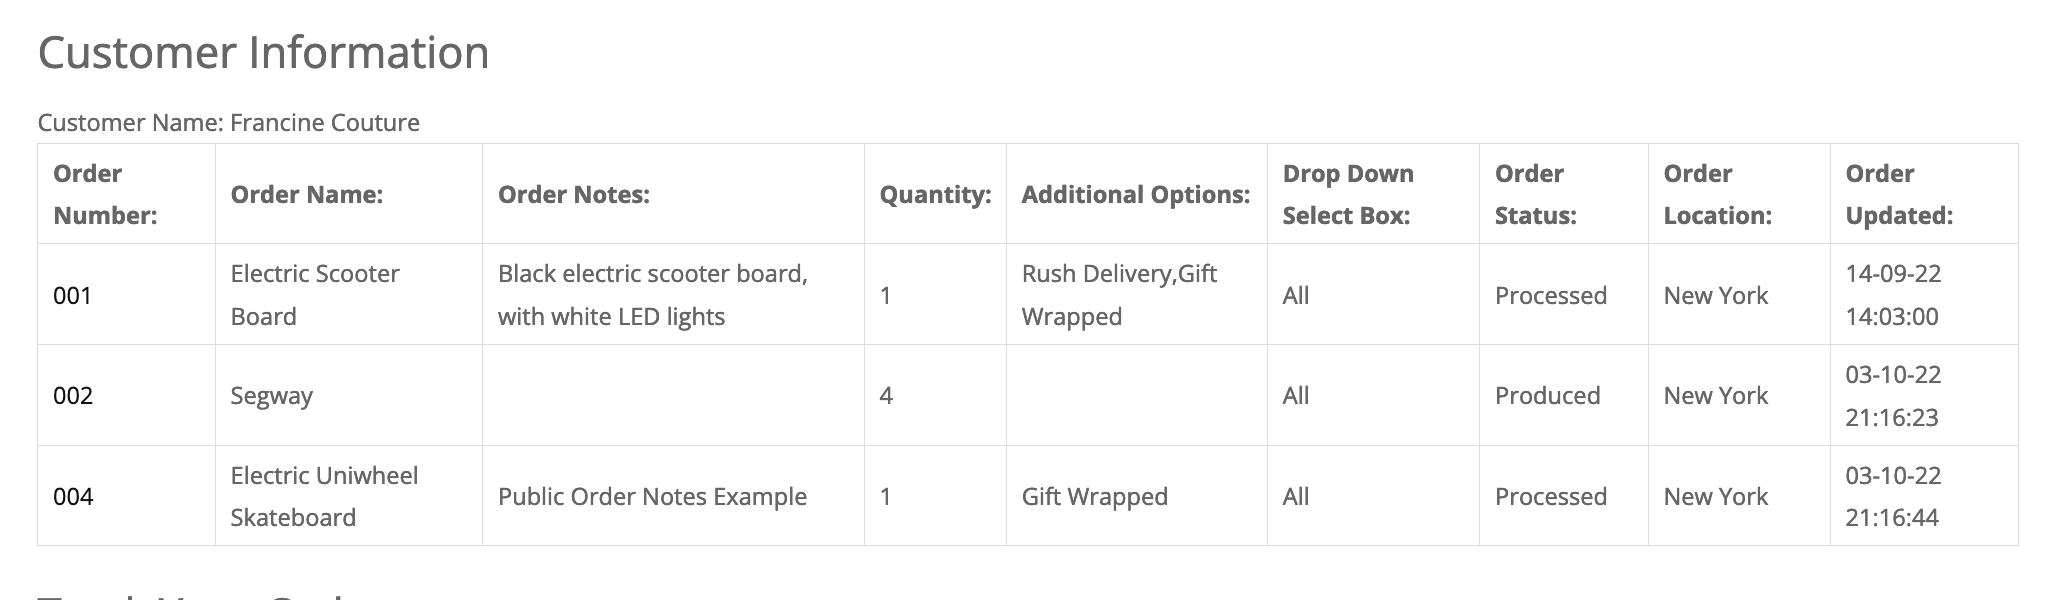This screenshot has width=2048, height=600.
Task: Click the Produced status for Segway order
Action: 1547,396
